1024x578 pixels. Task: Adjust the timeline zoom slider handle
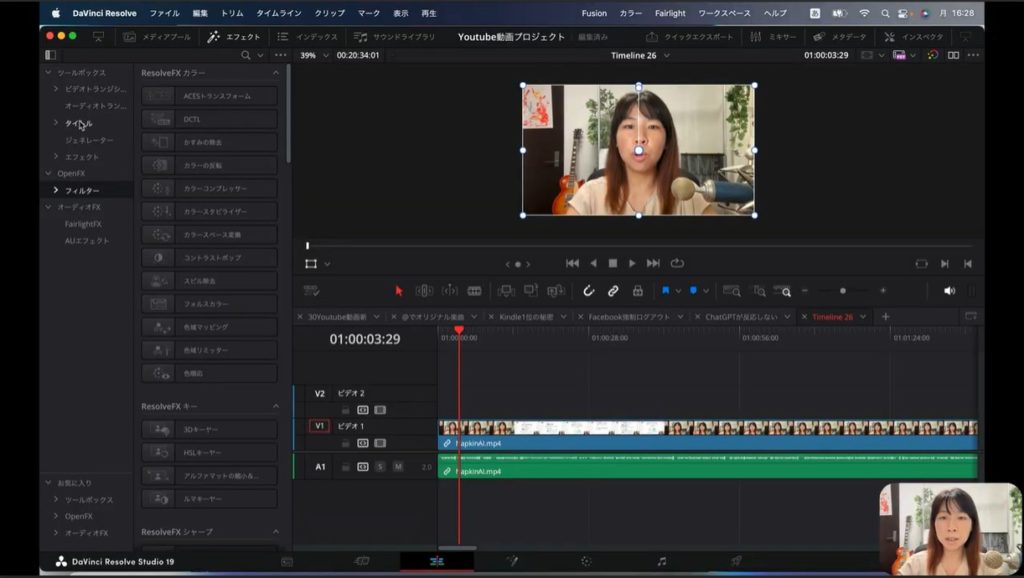[842, 291]
